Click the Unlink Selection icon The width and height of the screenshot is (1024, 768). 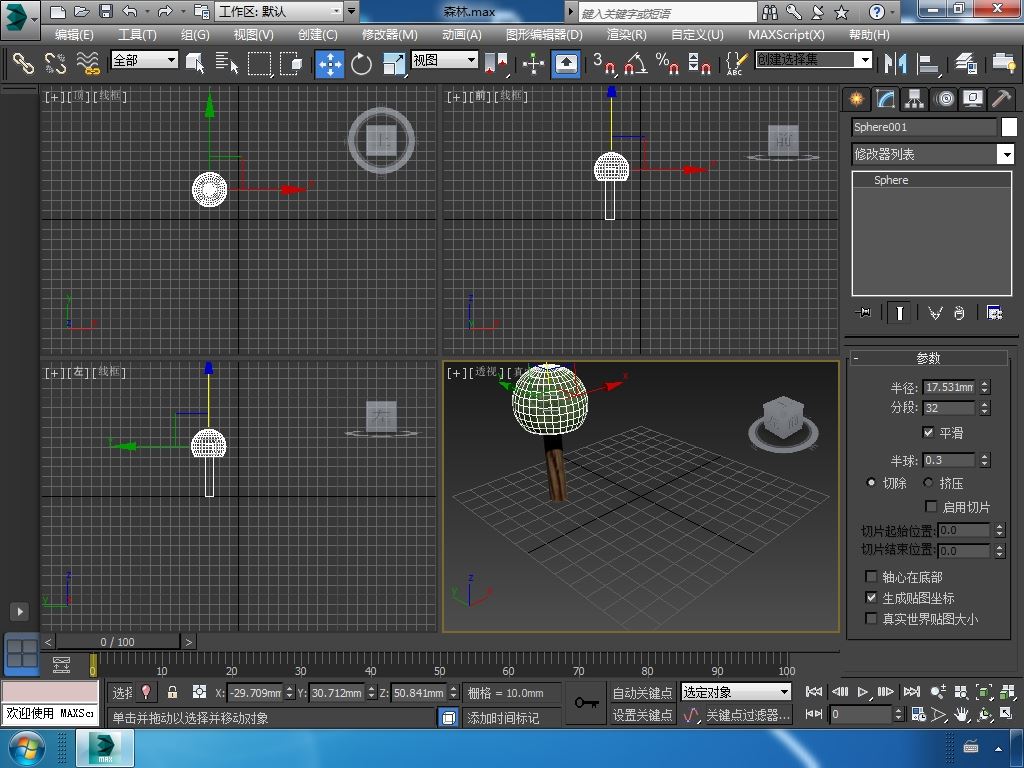coord(56,63)
